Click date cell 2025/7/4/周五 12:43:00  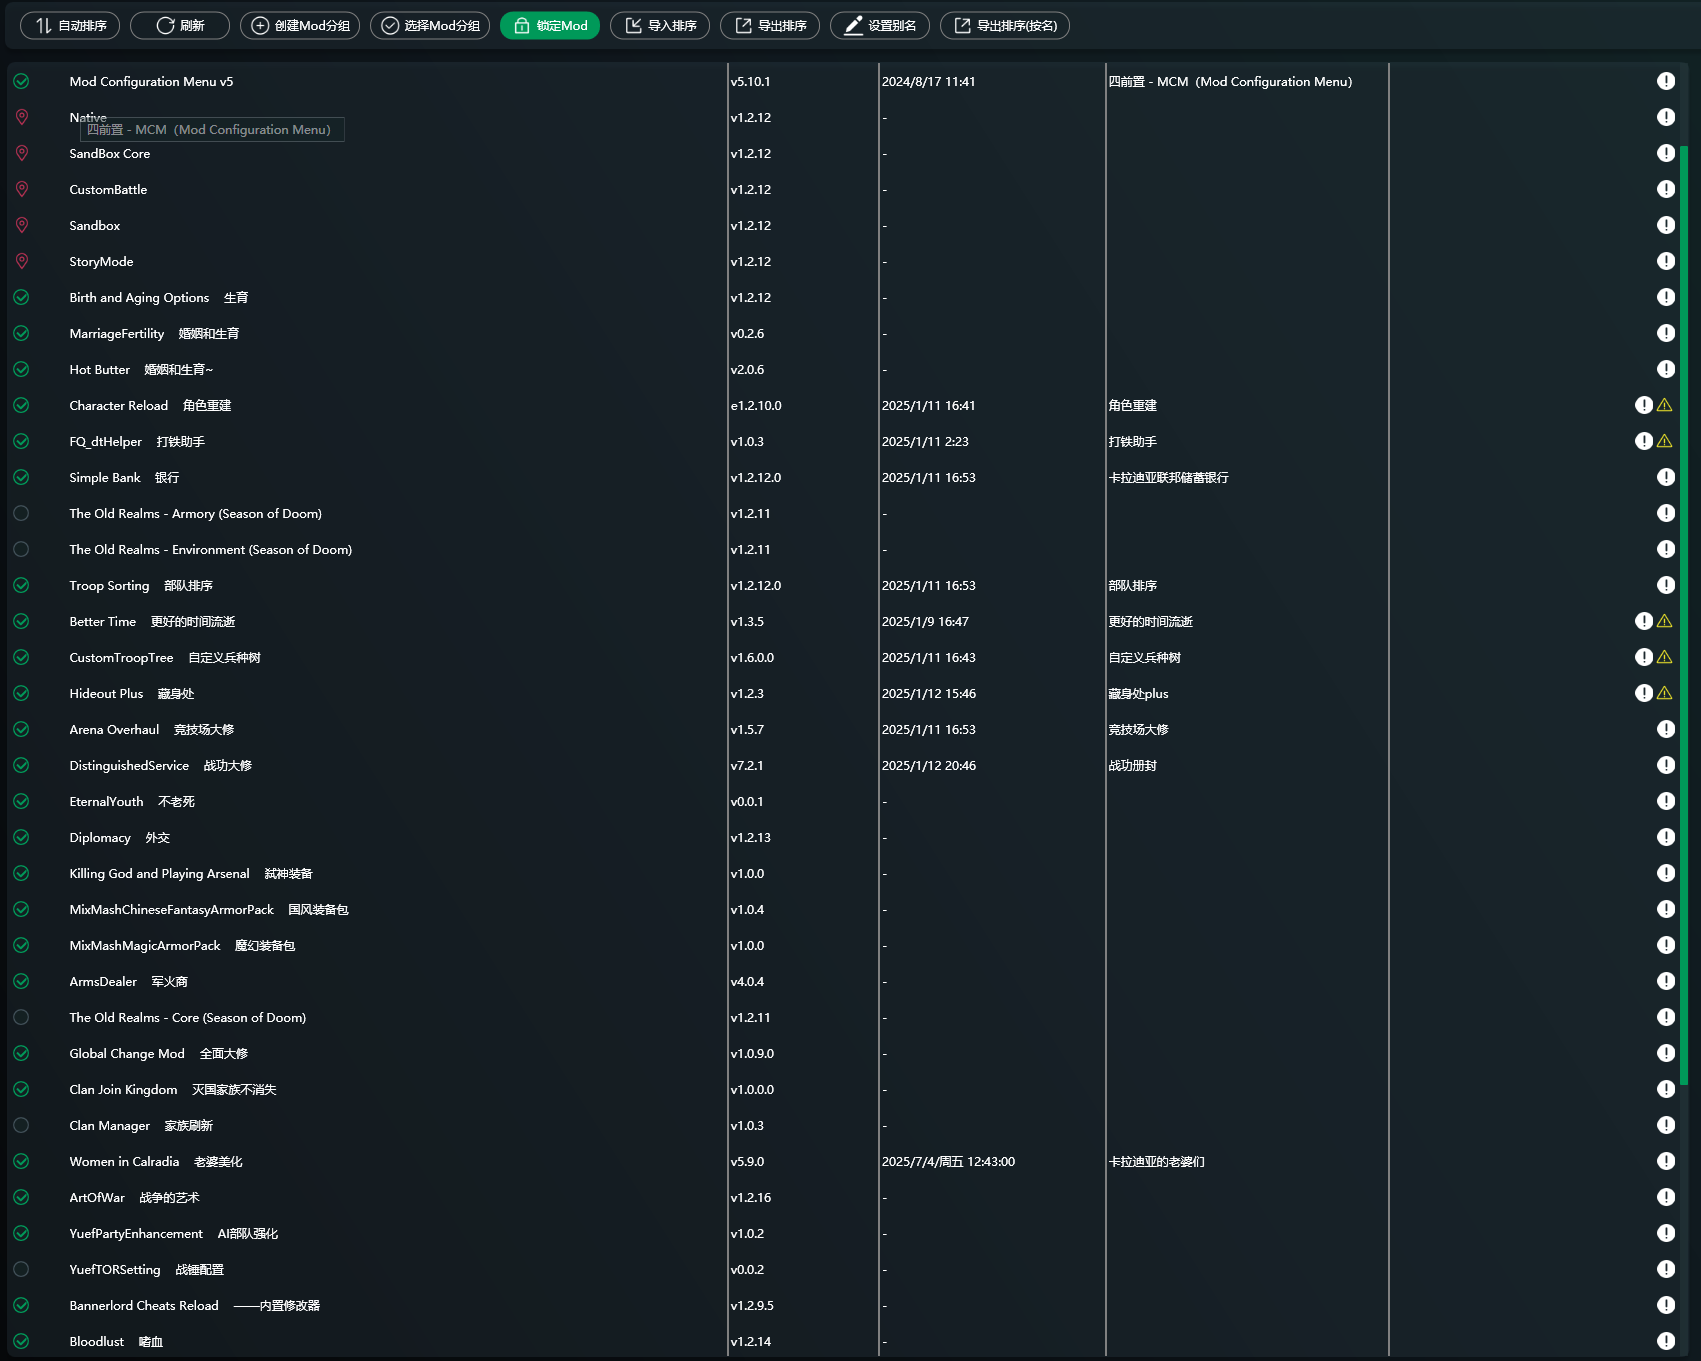click(948, 1162)
